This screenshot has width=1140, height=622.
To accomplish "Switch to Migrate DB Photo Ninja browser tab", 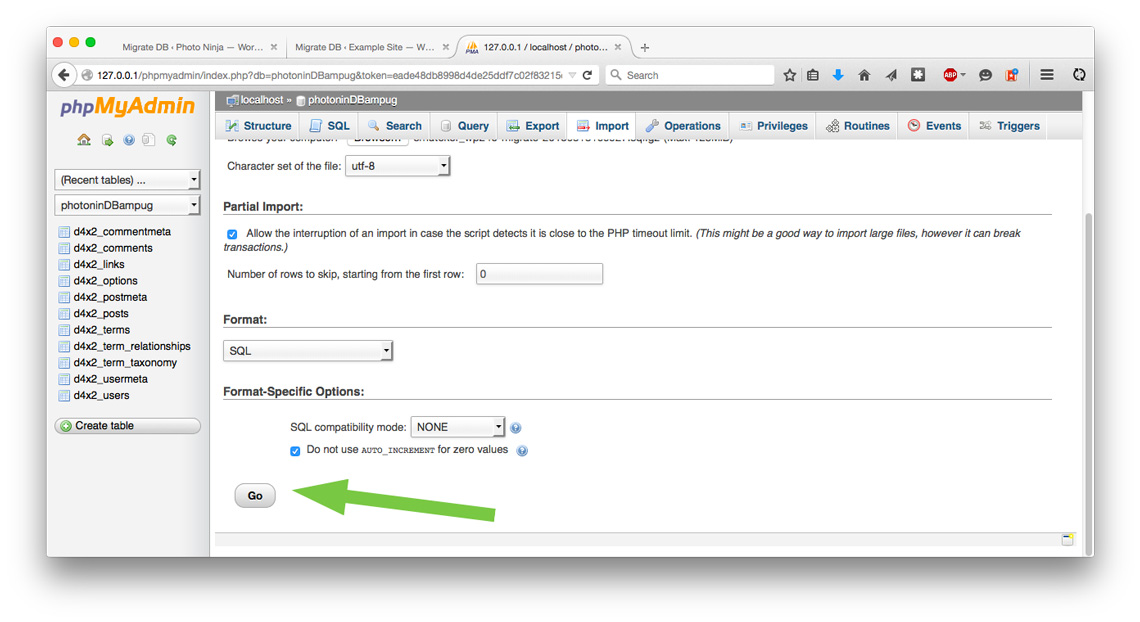I will [193, 47].
